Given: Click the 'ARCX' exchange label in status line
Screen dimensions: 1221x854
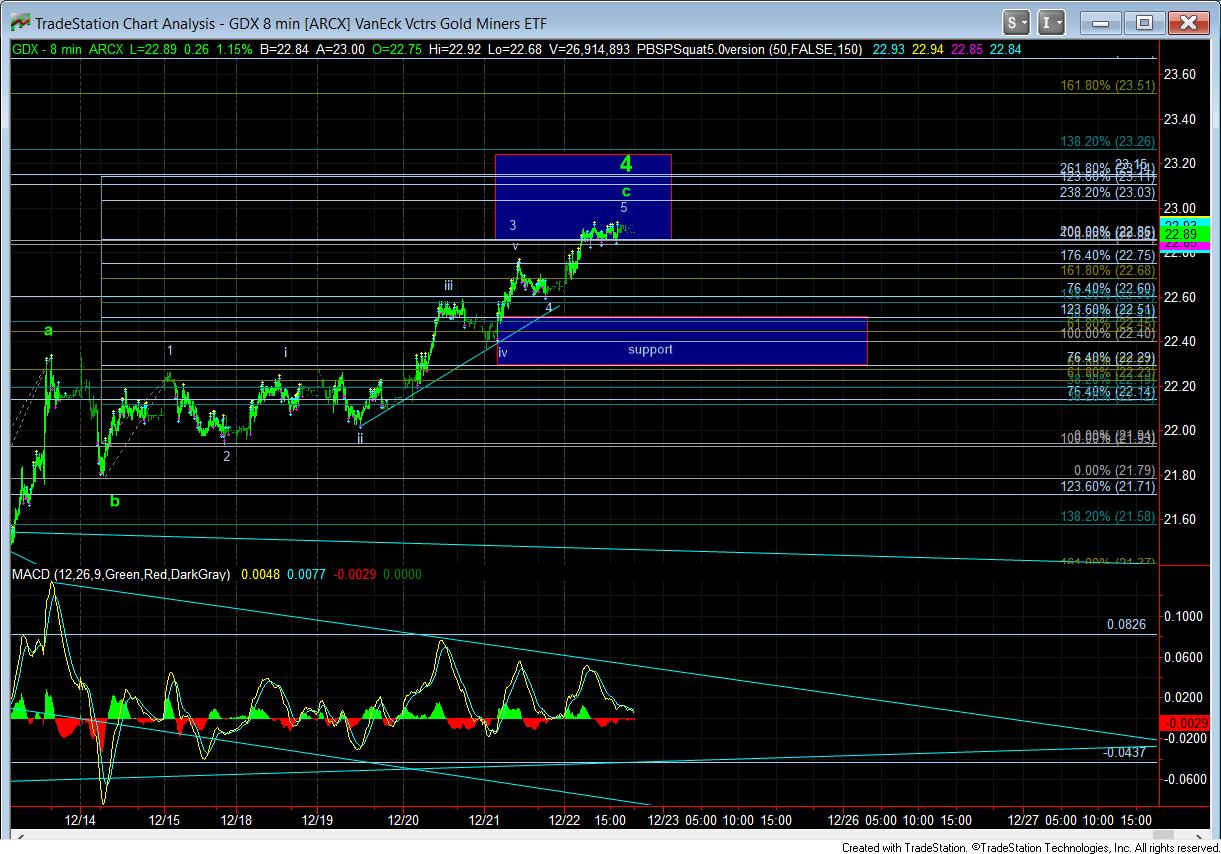Looking at the screenshot, I should [x=104, y=48].
